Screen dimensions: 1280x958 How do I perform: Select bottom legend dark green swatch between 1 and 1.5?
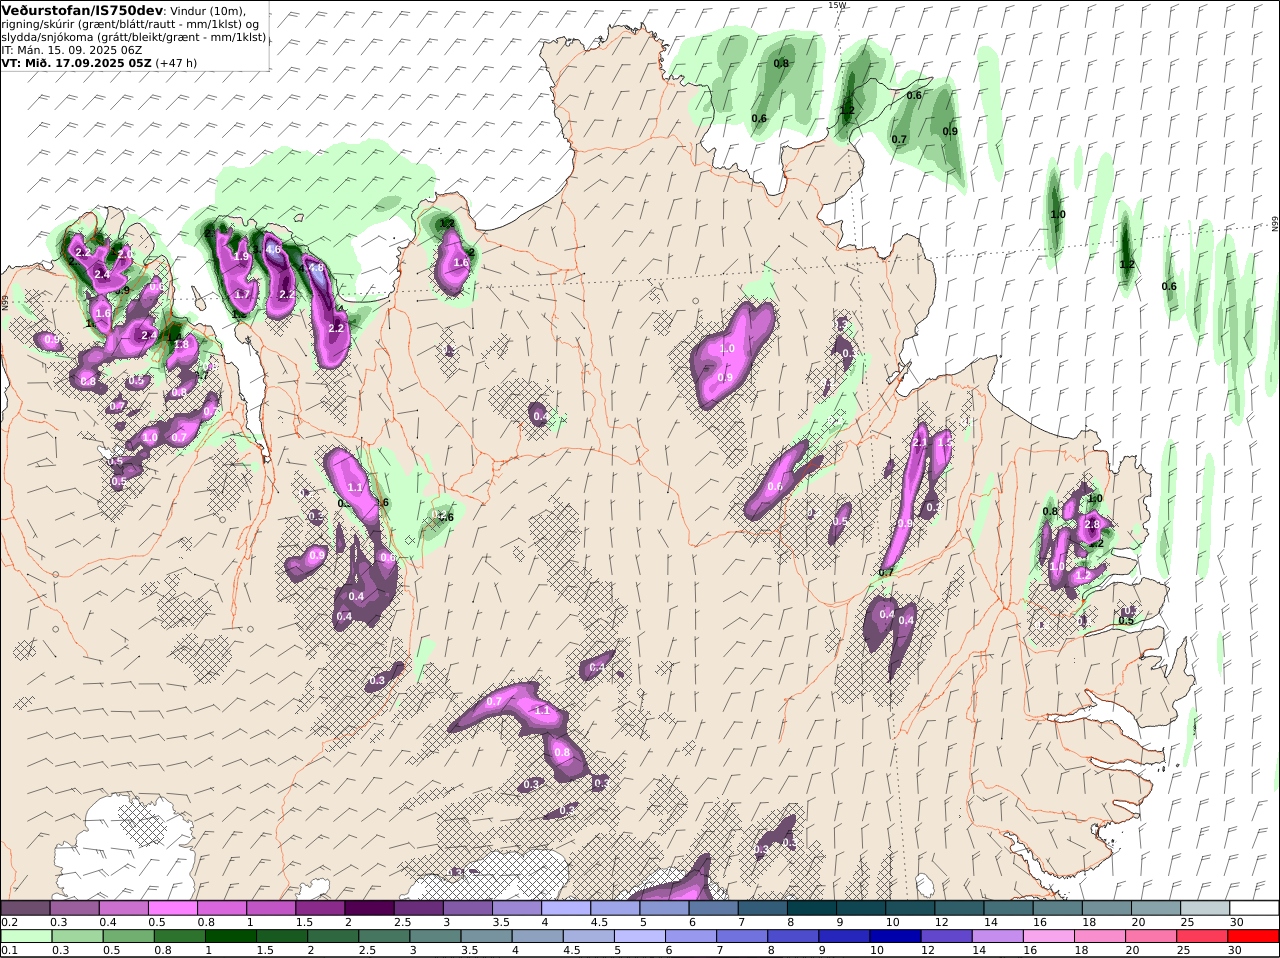230,936
